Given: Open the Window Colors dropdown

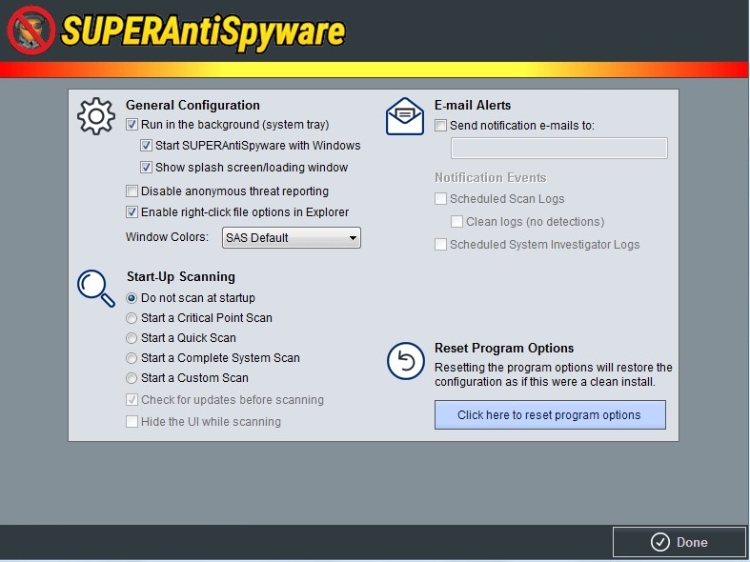Looking at the screenshot, I should coord(291,238).
